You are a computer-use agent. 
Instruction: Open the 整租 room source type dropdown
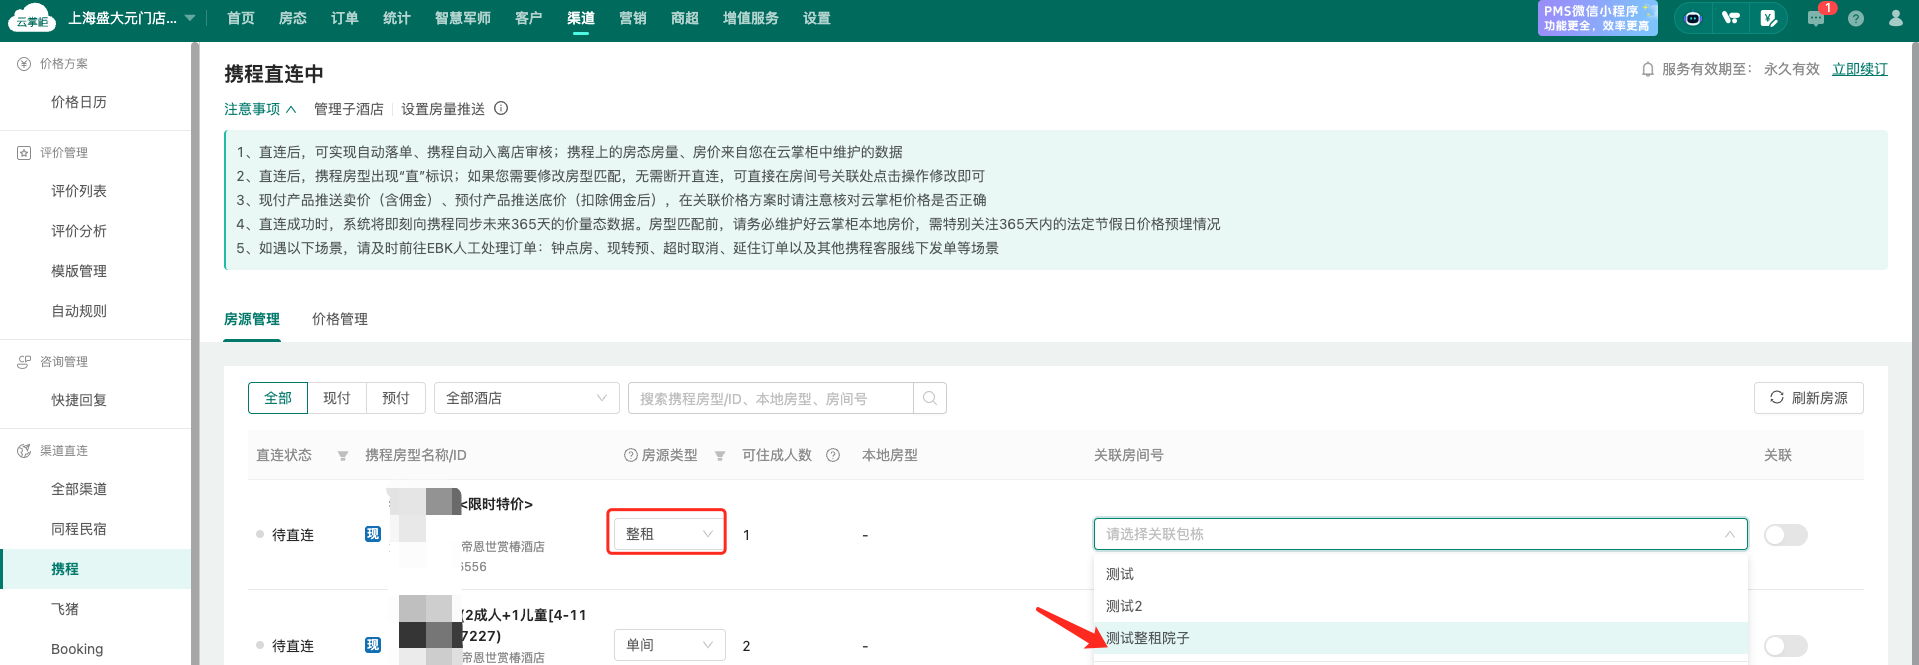pos(668,534)
